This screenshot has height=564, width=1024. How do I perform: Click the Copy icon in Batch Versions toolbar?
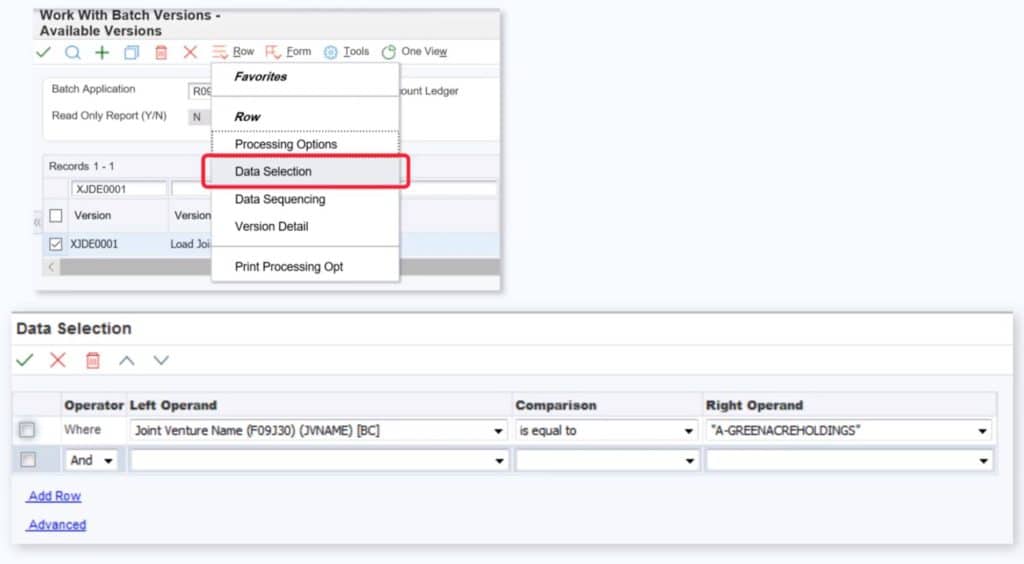(x=131, y=52)
